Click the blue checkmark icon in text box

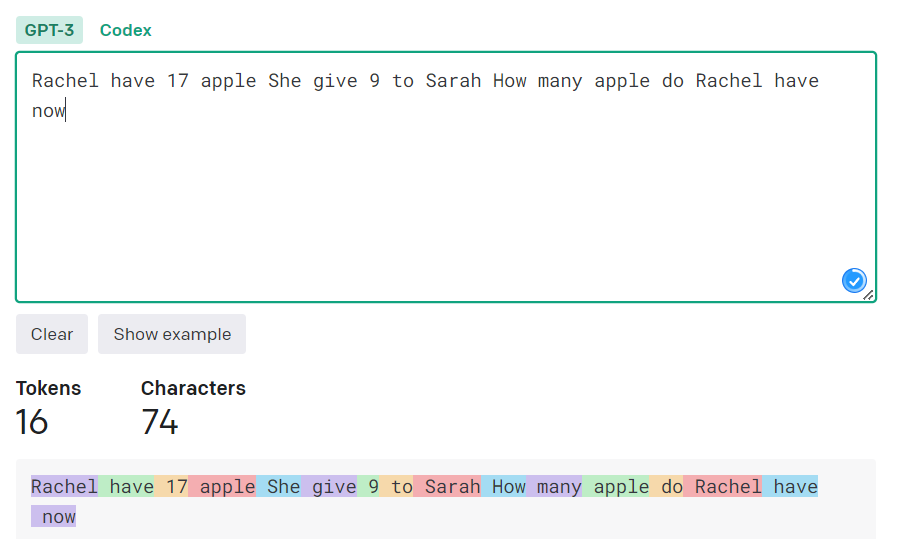click(x=853, y=281)
